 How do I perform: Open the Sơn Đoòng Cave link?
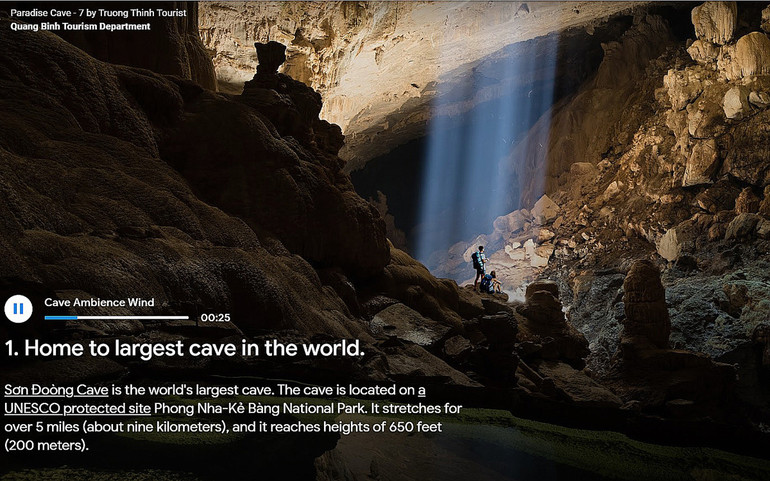[x=56, y=389]
